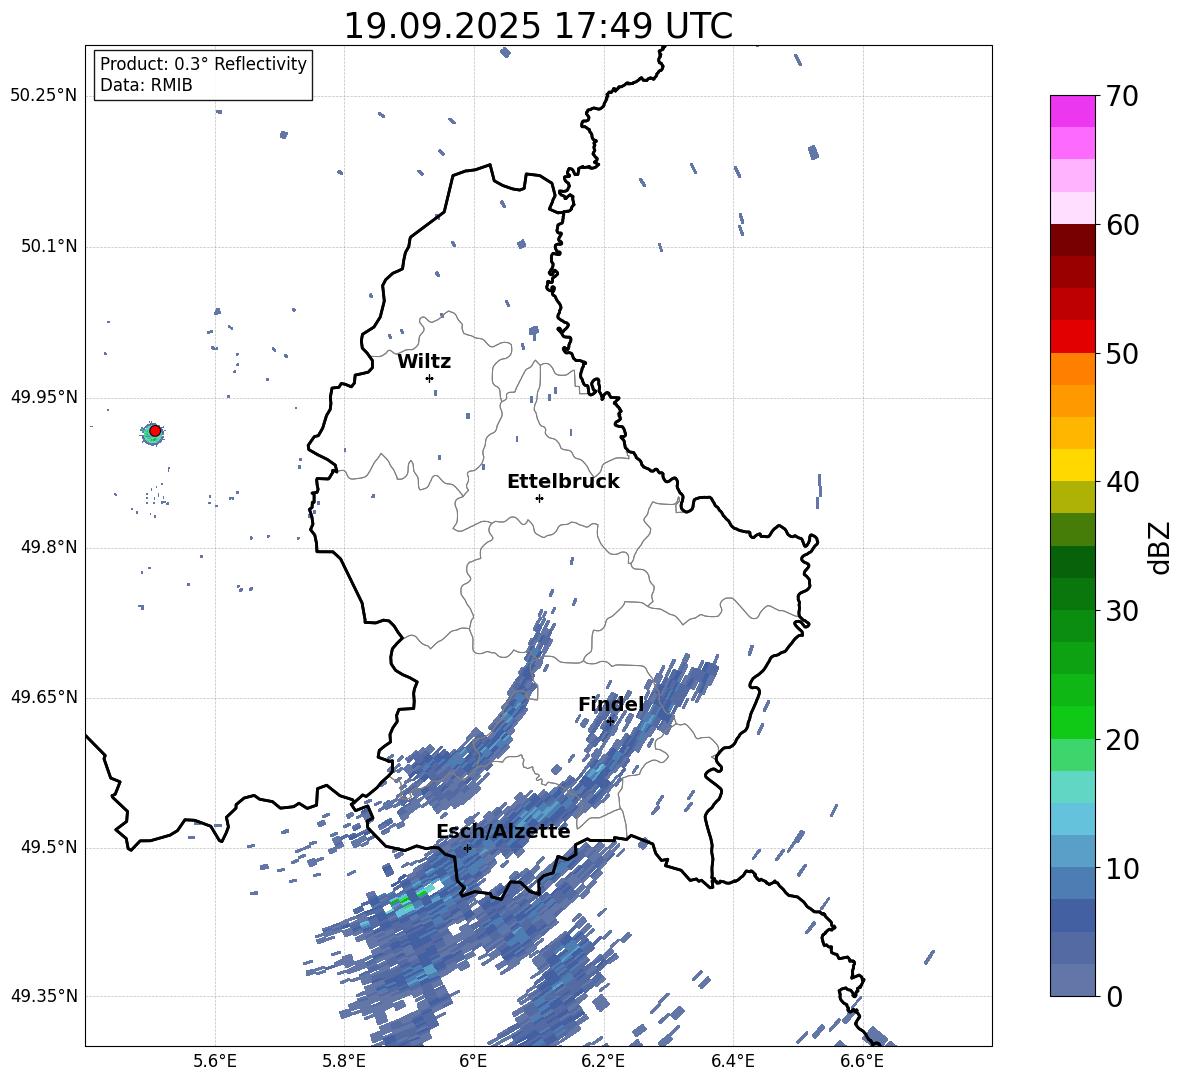Click the 49.35°N latitude label
Viewport: 1184px width, 1081px height.
click(44, 996)
